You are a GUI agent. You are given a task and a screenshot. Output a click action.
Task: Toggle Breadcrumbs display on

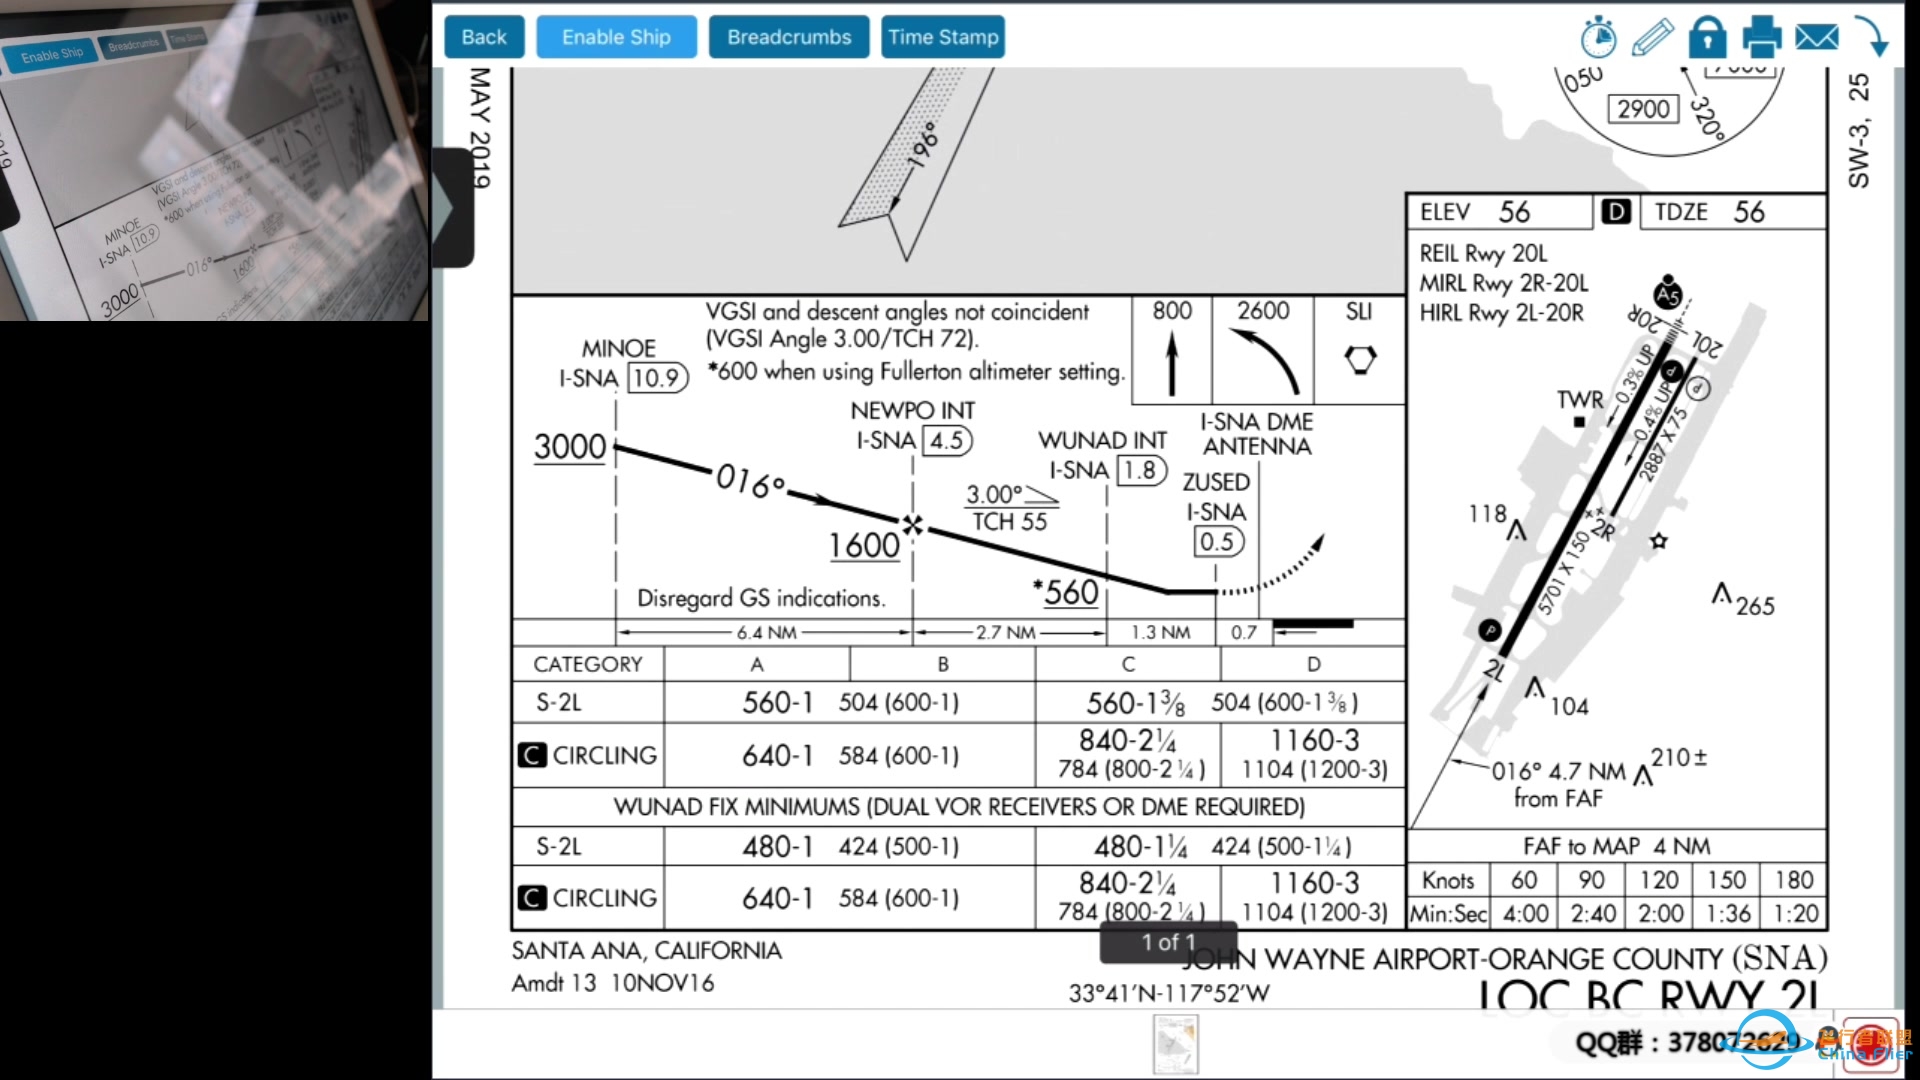point(789,36)
